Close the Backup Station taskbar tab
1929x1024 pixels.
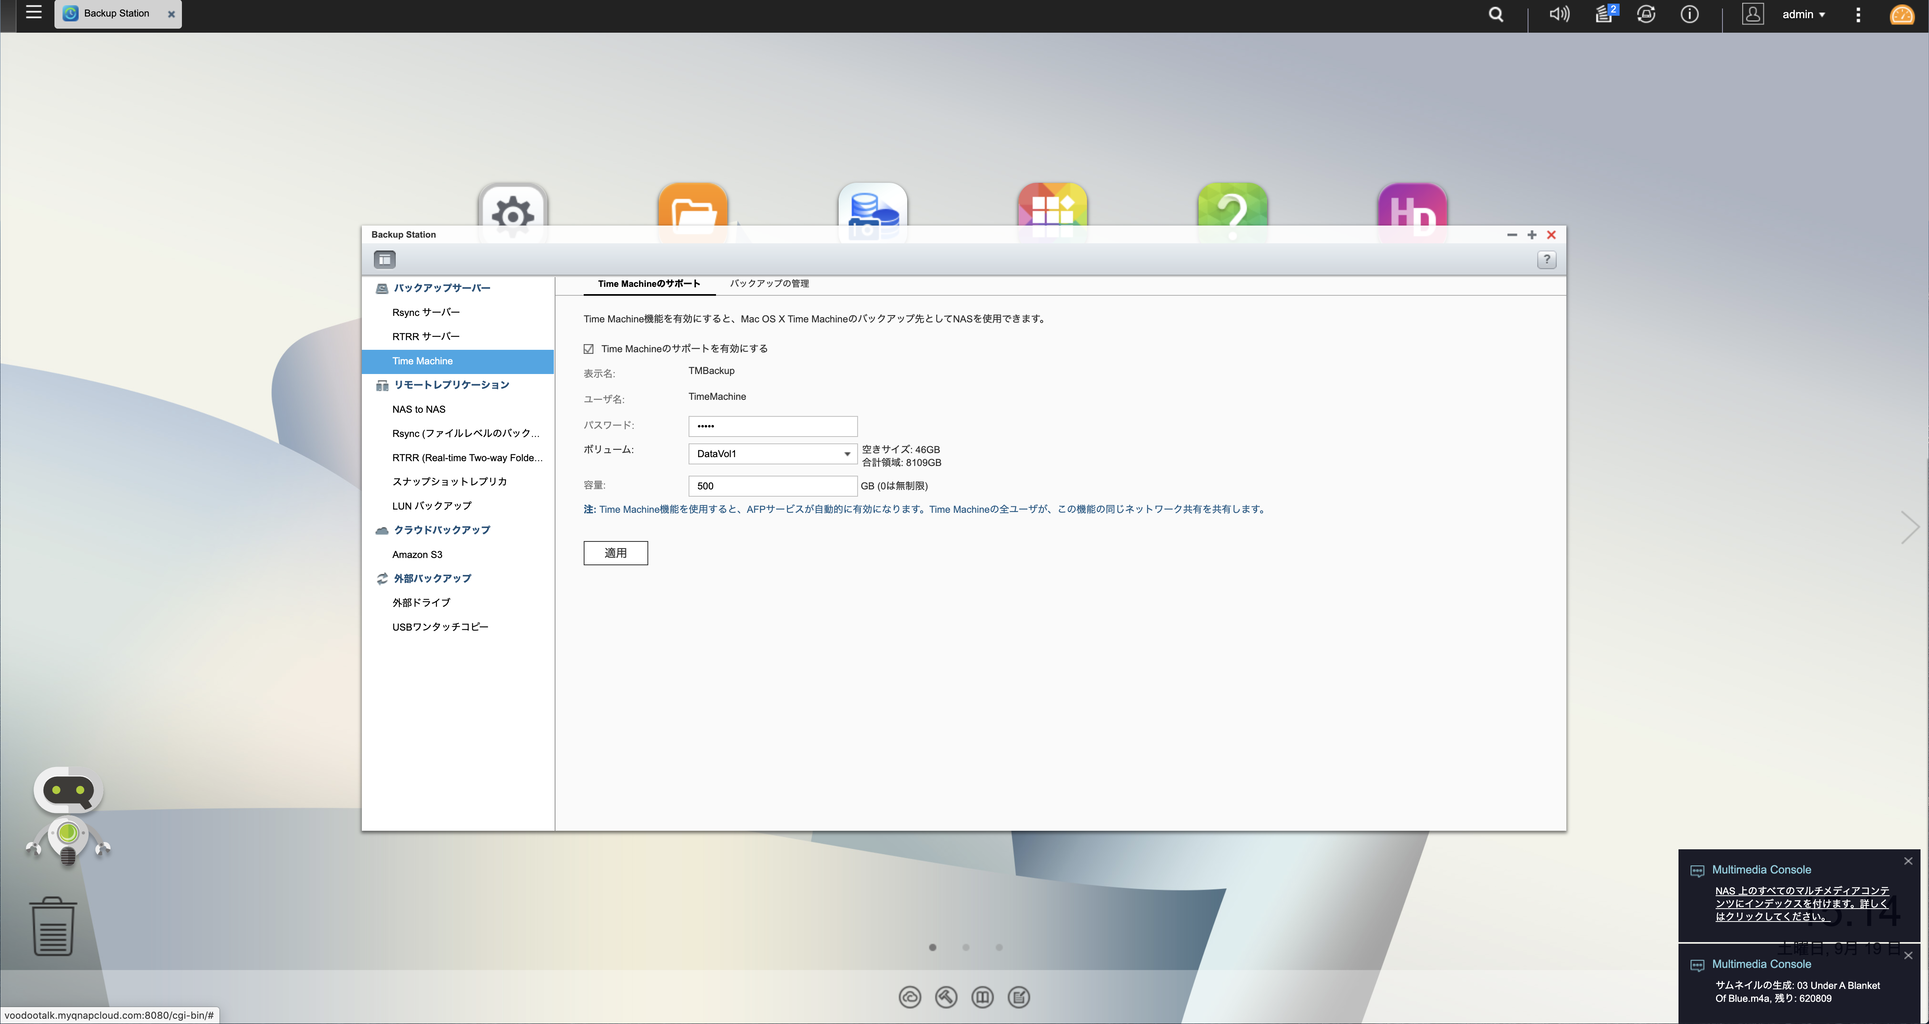171,14
